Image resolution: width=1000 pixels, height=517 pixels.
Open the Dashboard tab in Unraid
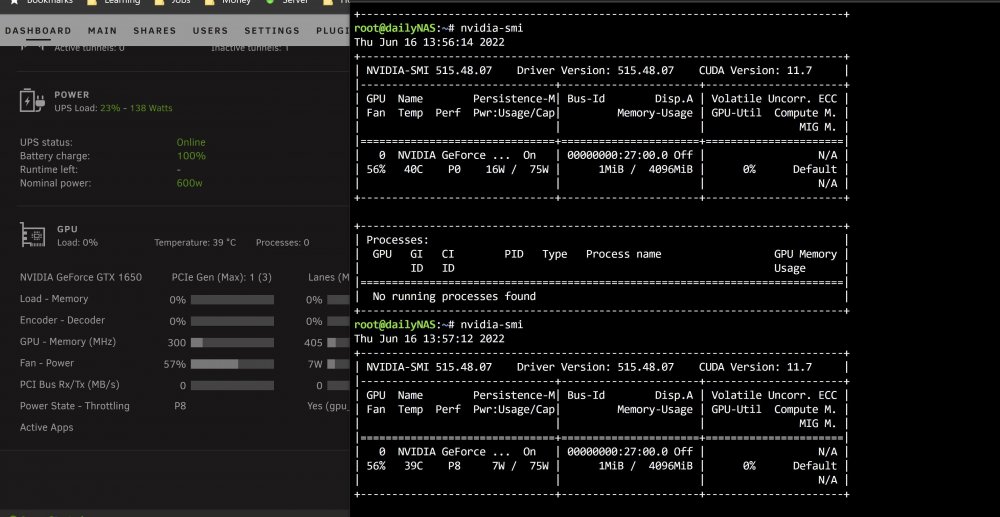coord(38,31)
